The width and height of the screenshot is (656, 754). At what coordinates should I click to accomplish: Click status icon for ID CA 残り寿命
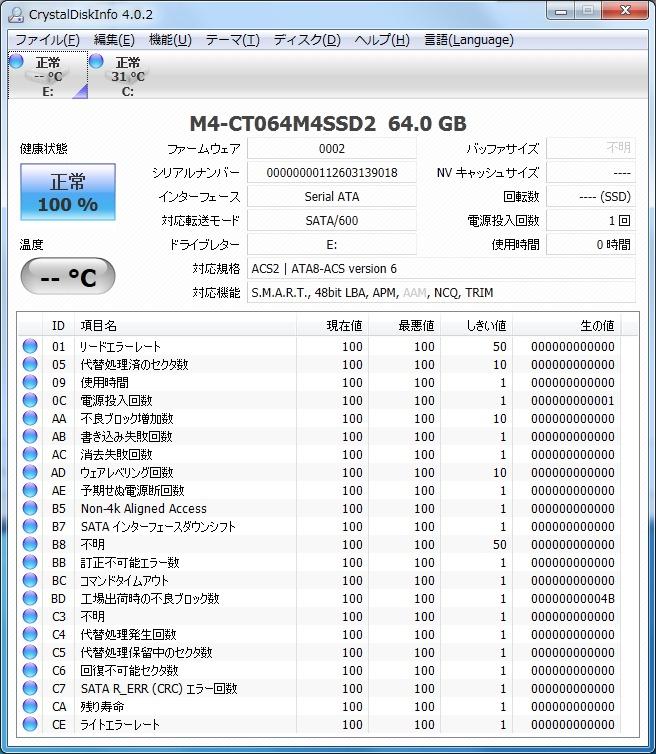30,706
